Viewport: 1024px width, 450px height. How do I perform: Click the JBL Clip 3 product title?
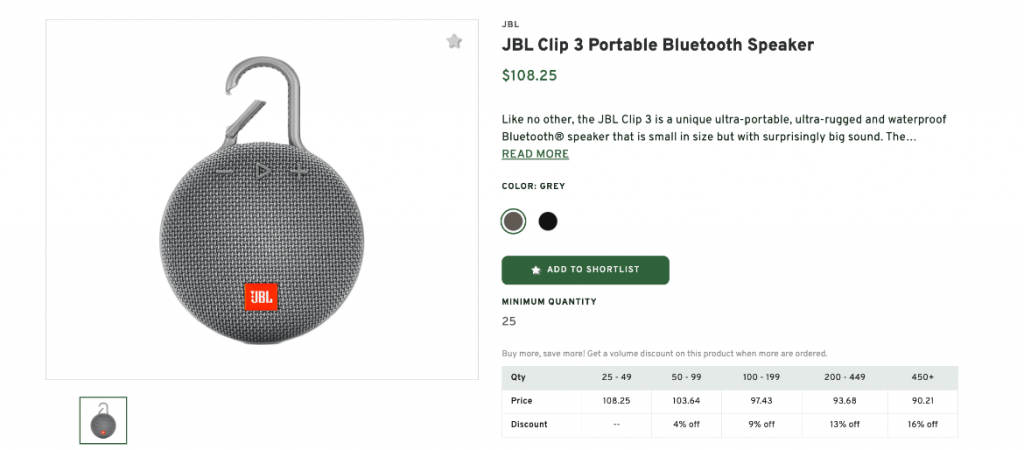(x=658, y=45)
